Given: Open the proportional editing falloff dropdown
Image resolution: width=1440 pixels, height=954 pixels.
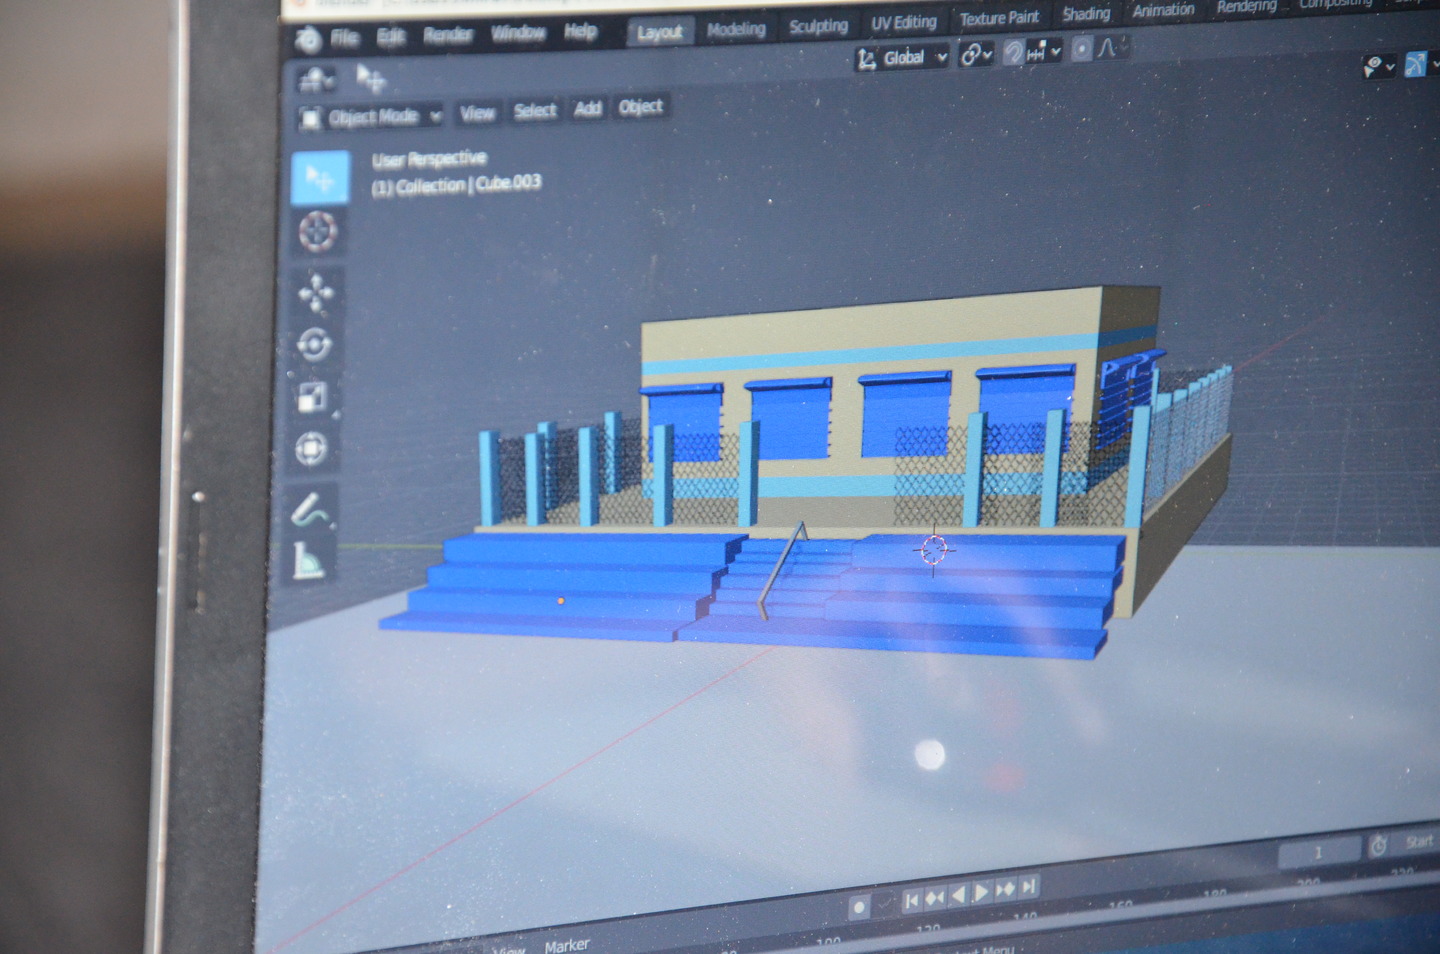Looking at the screenshot, I should click(1112, 47).
